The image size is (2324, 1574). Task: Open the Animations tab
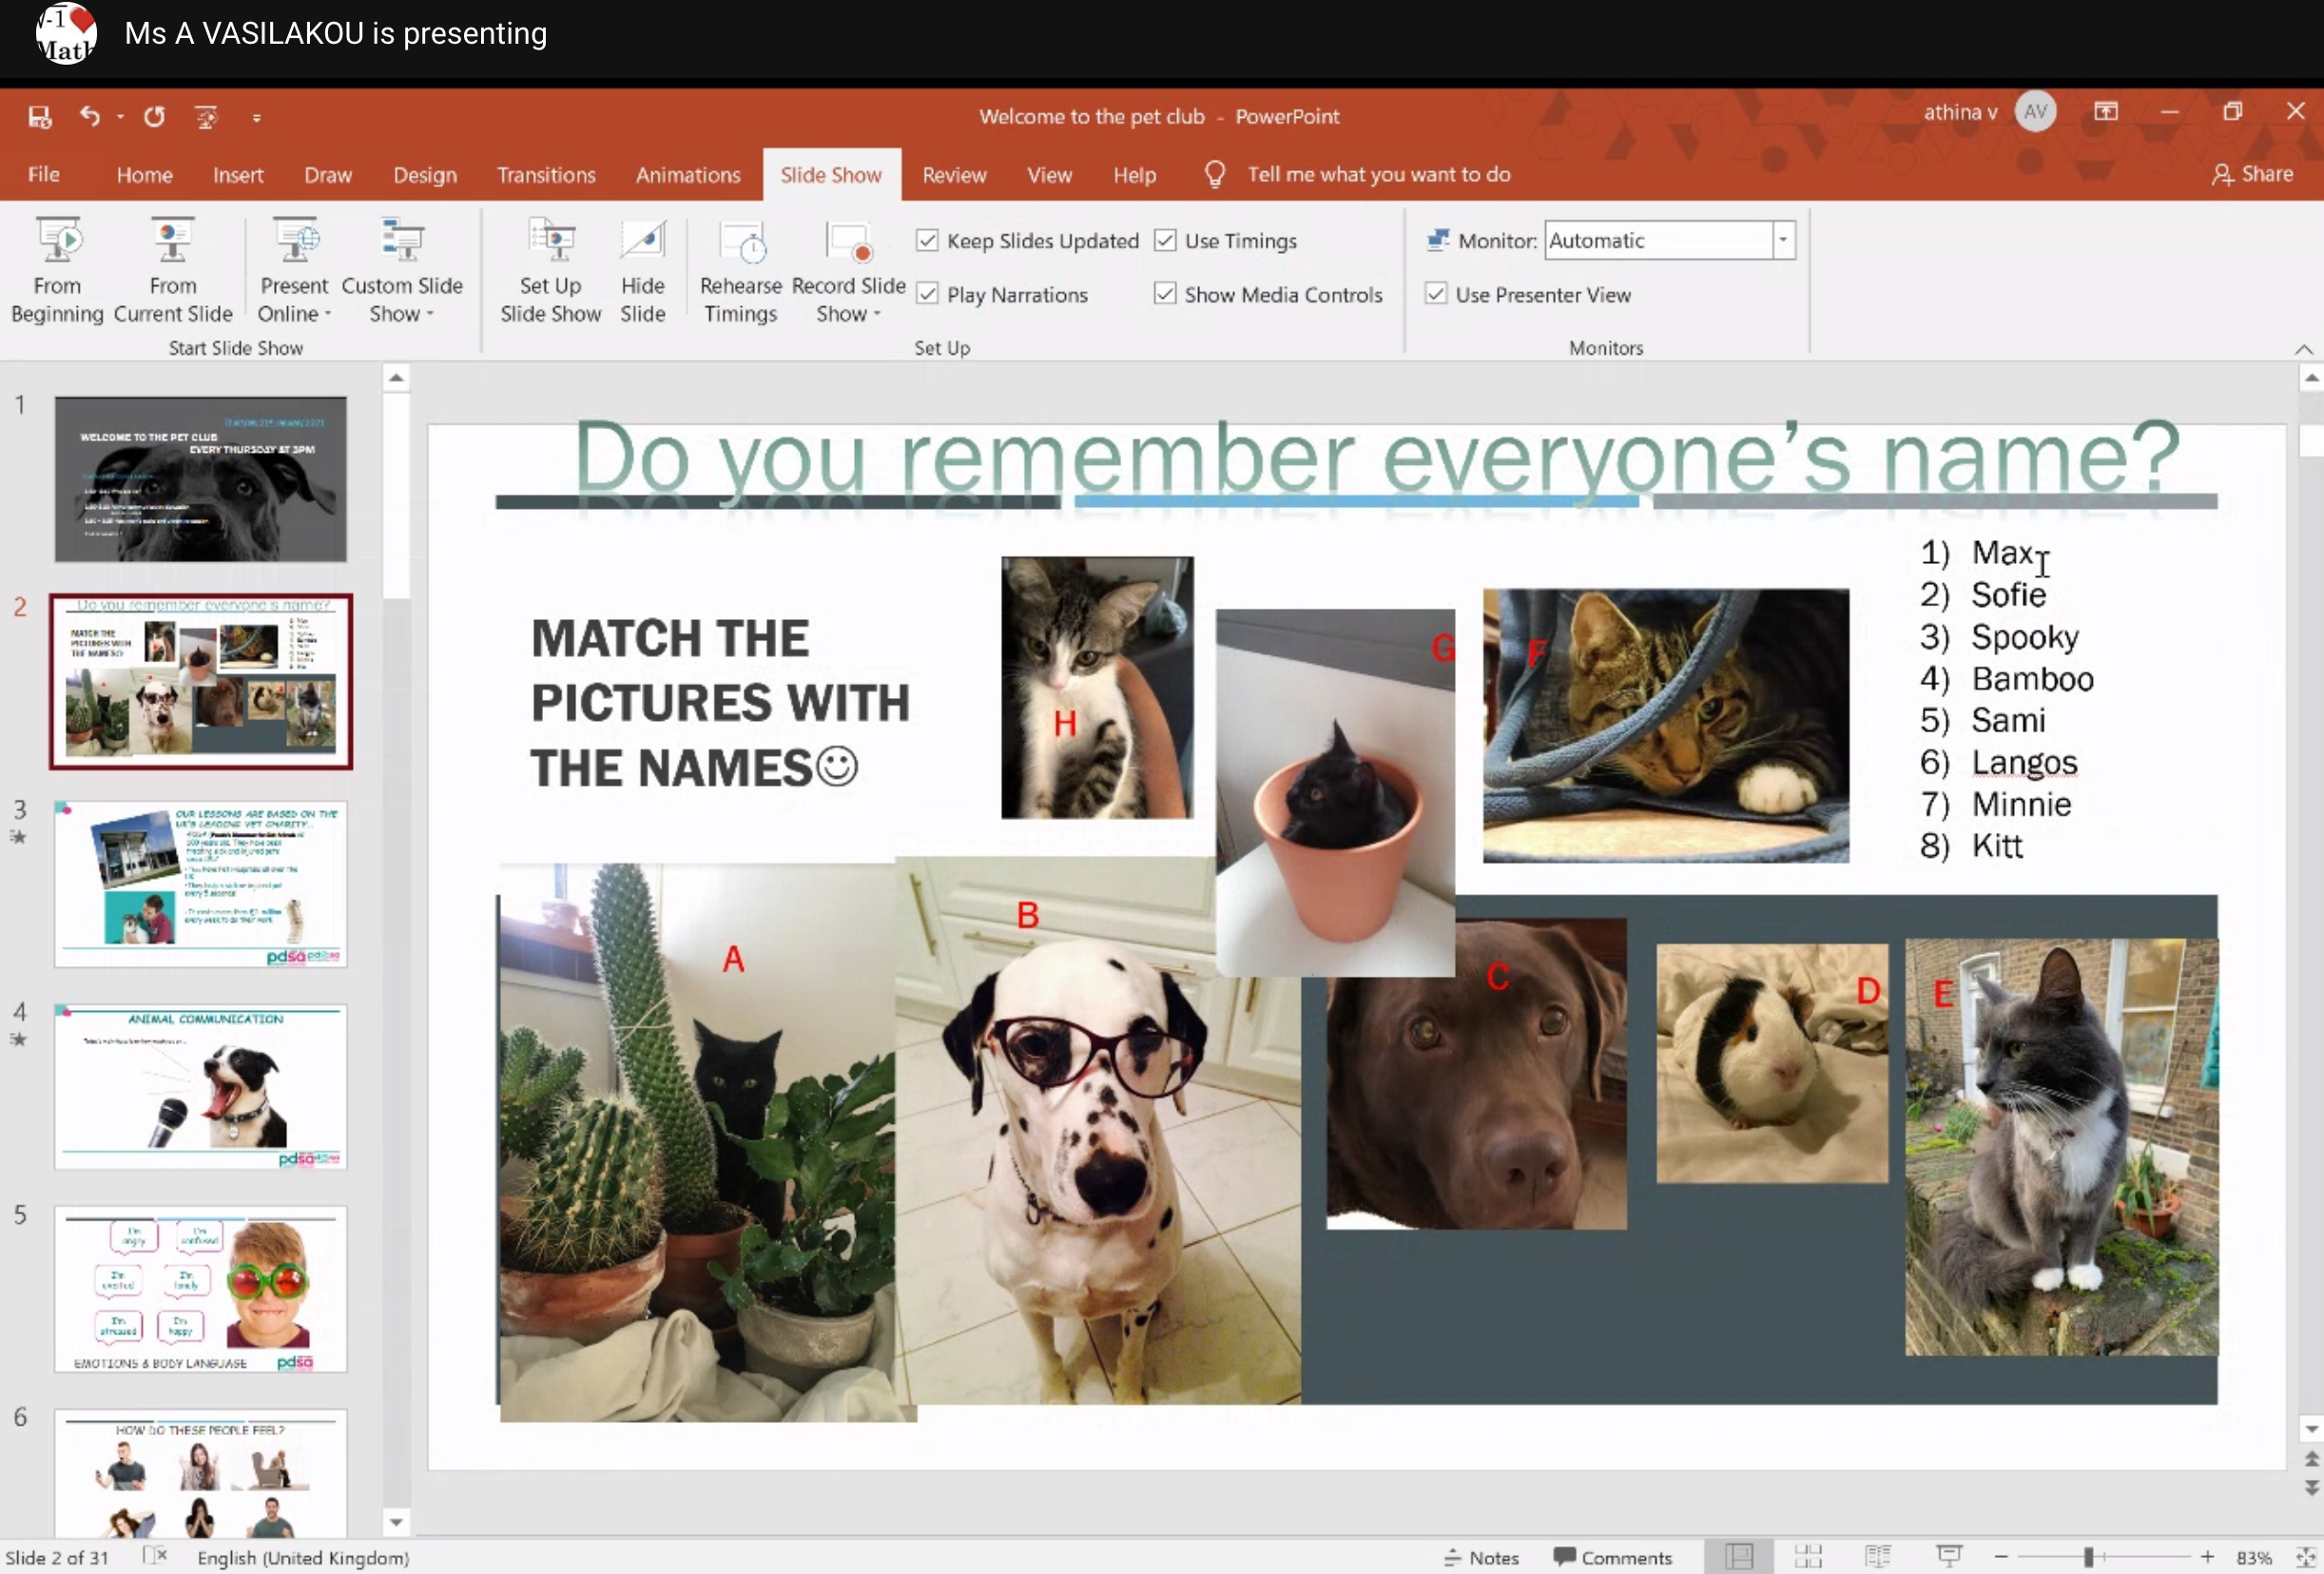[x=688, y=175]
